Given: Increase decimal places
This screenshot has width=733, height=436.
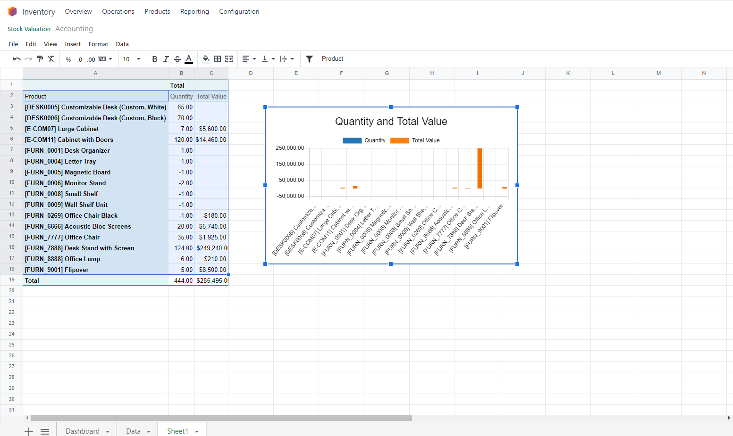Looking at the screenshot, I should tap(91, 59).
